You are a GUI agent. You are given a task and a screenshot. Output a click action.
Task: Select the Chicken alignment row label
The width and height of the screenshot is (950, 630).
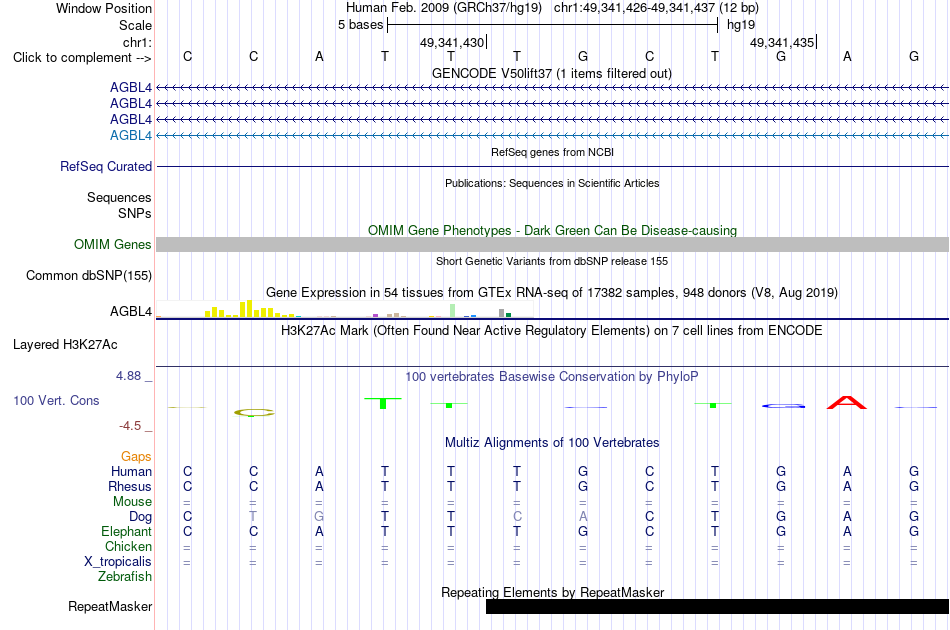tap(128, 546)
